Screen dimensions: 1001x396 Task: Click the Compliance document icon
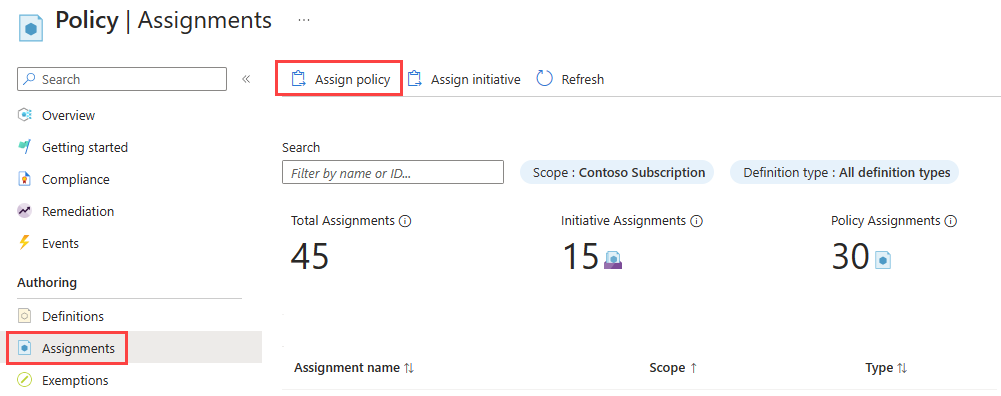point(24,179)
